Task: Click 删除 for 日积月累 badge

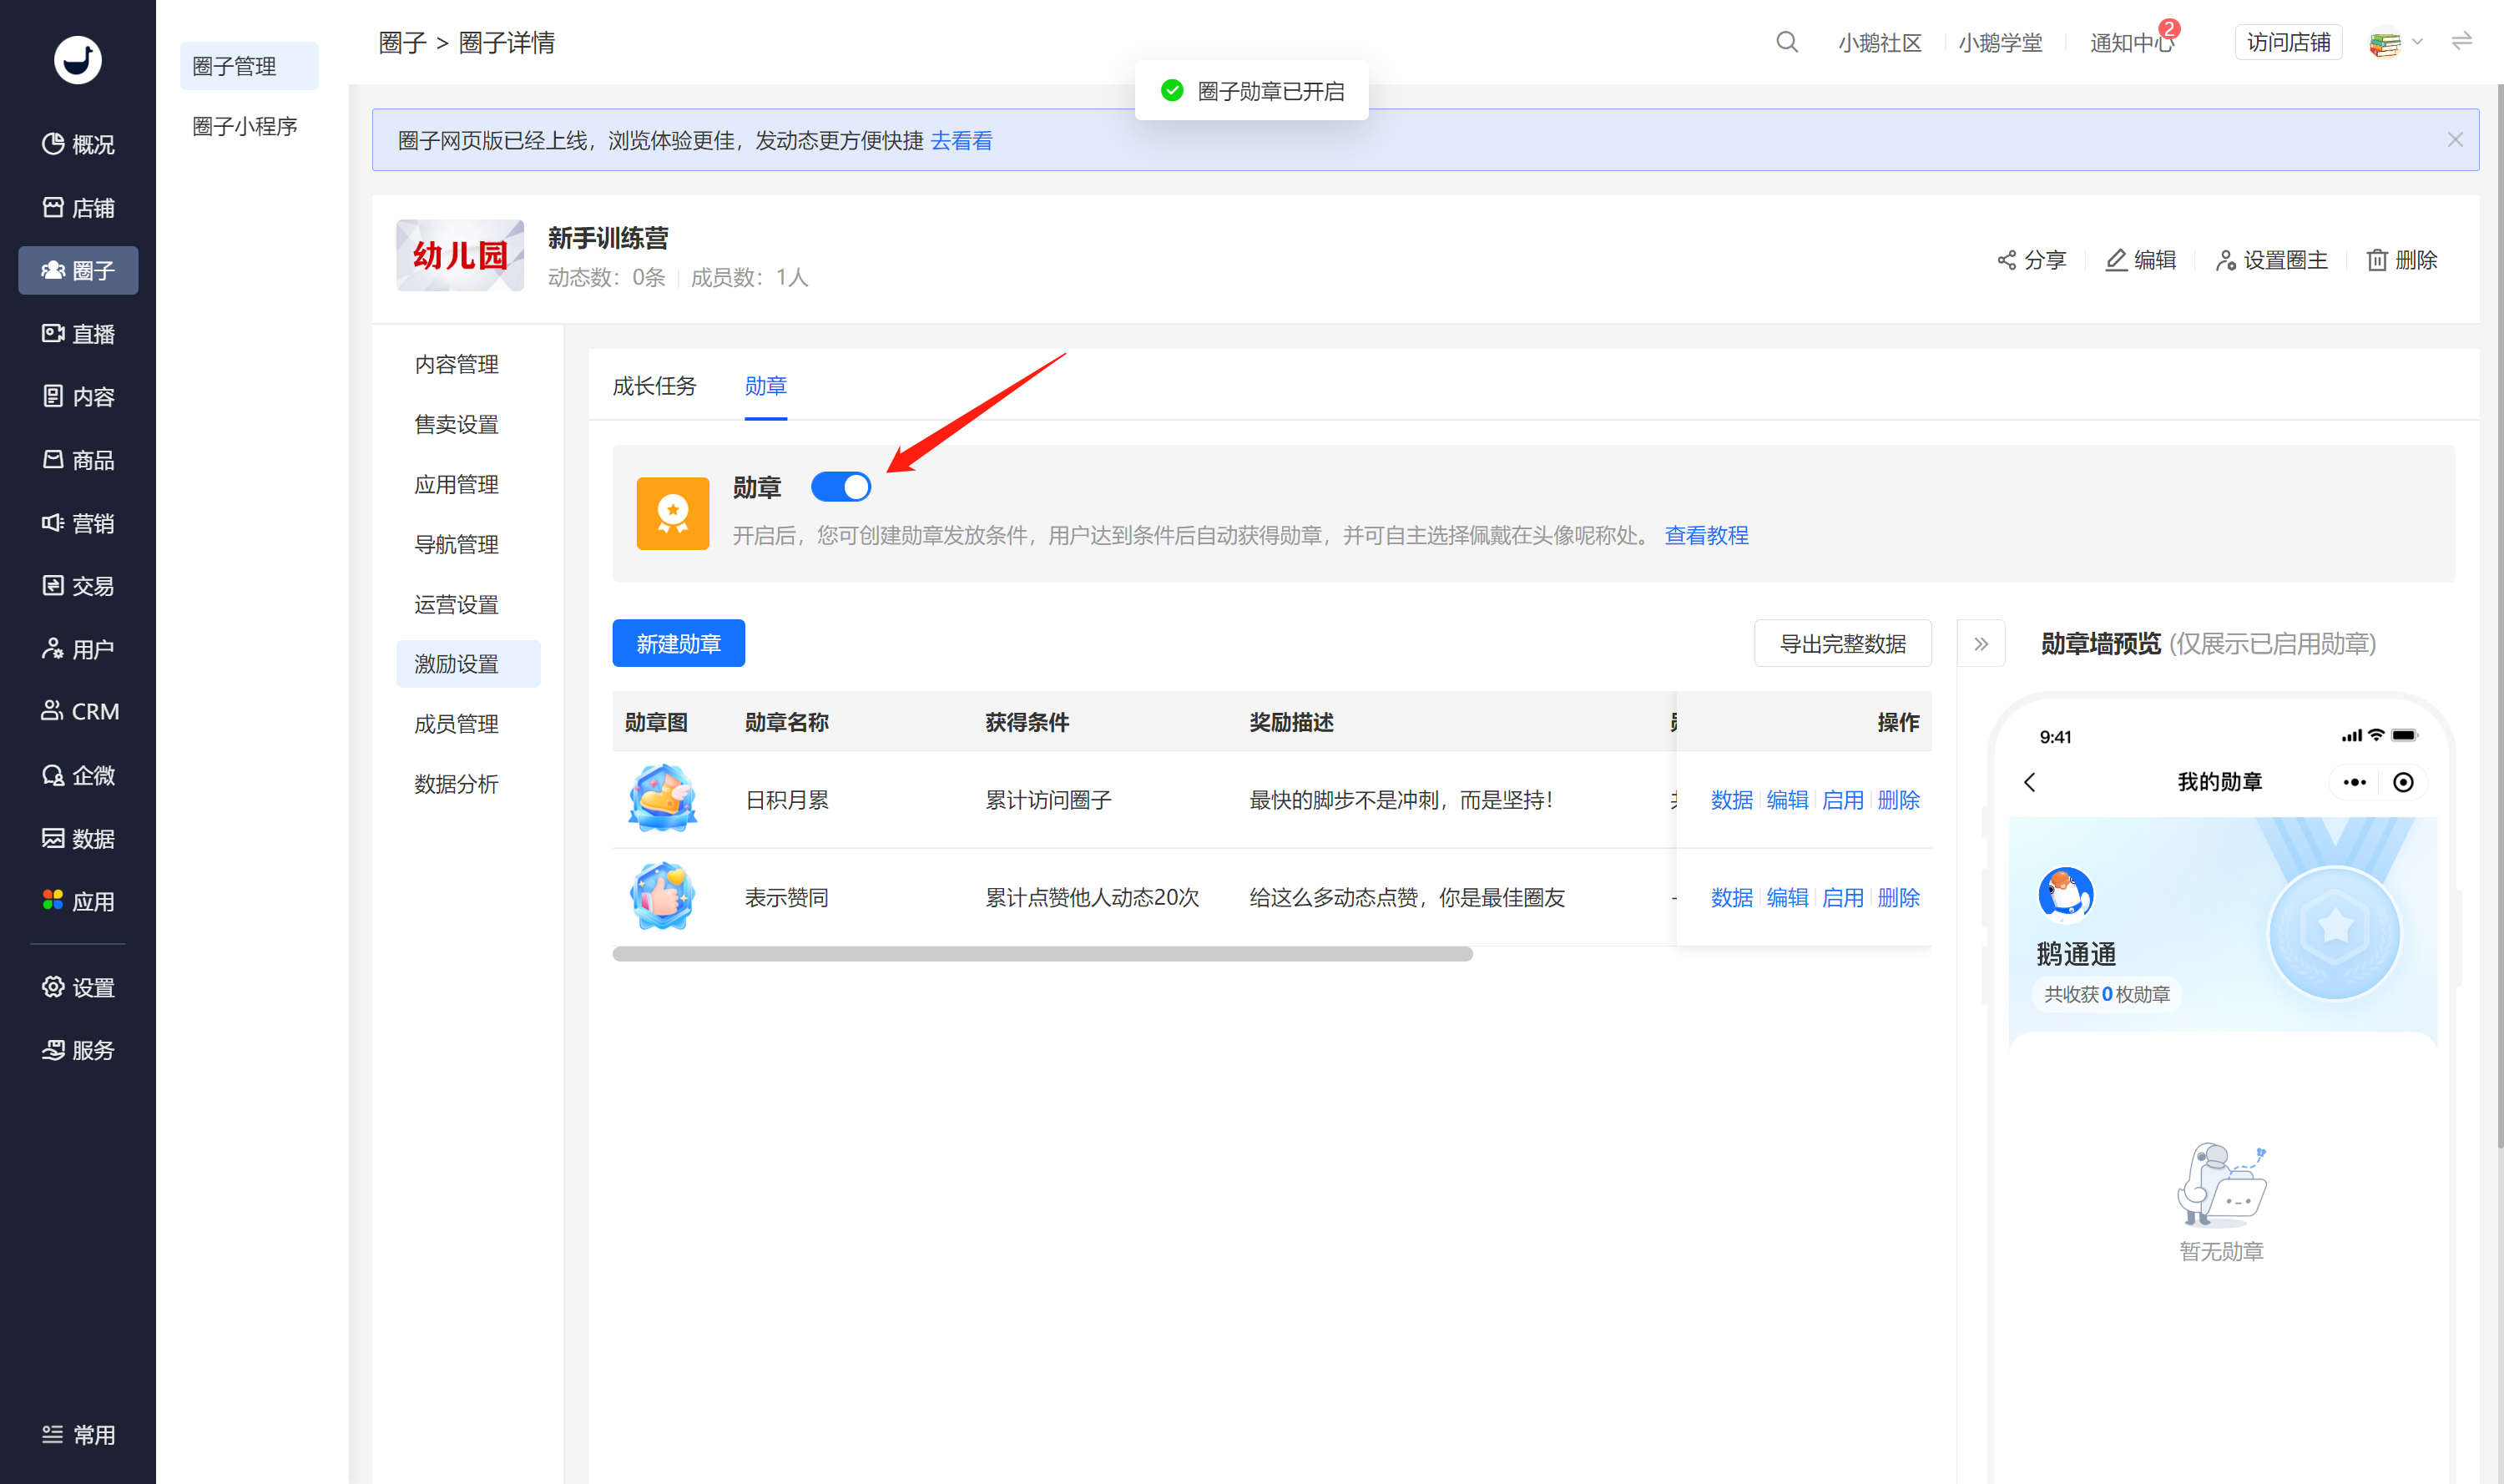Action: click(x=1898, y=800)
